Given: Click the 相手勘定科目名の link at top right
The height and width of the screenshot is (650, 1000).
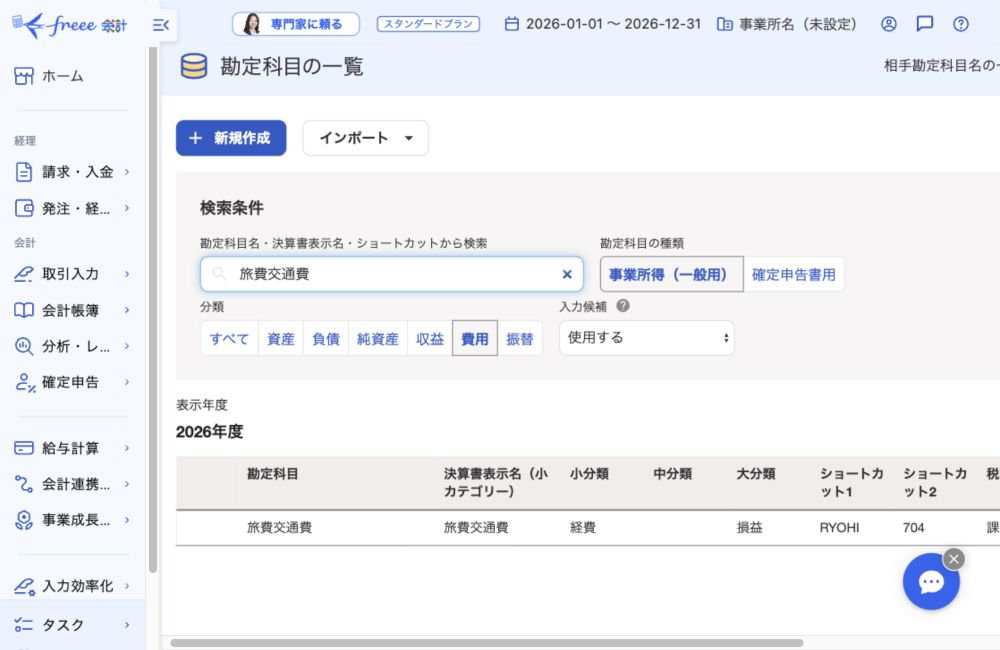Looking at the screenshot, I should pyautogui.click(x=941, y=66).
